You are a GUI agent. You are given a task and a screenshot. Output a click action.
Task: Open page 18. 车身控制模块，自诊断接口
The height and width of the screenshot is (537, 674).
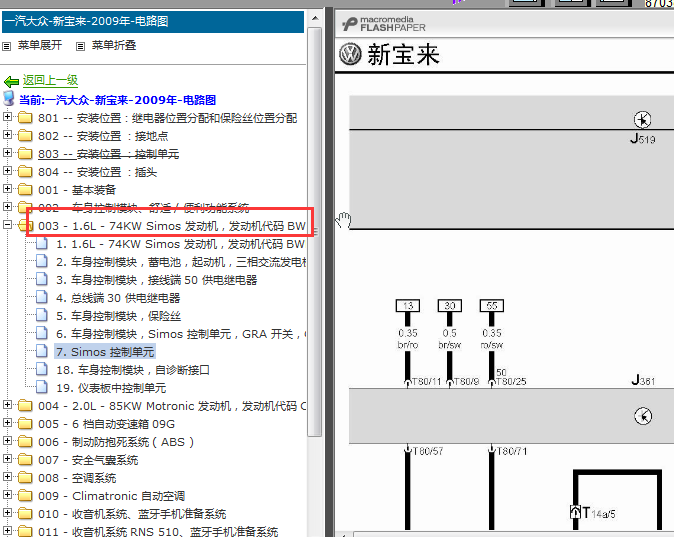133,370
